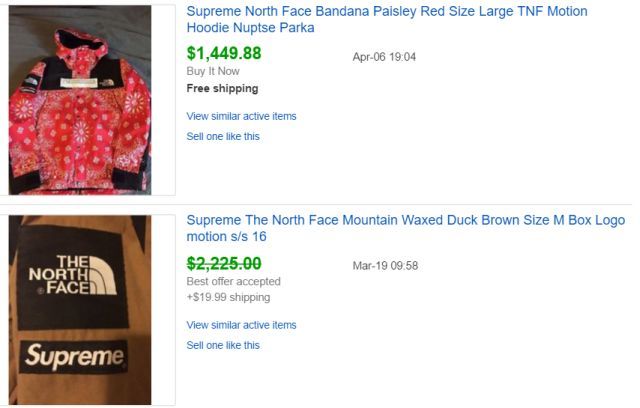Click the Apr-06 19:04 sale date

(x=384, y=57)
